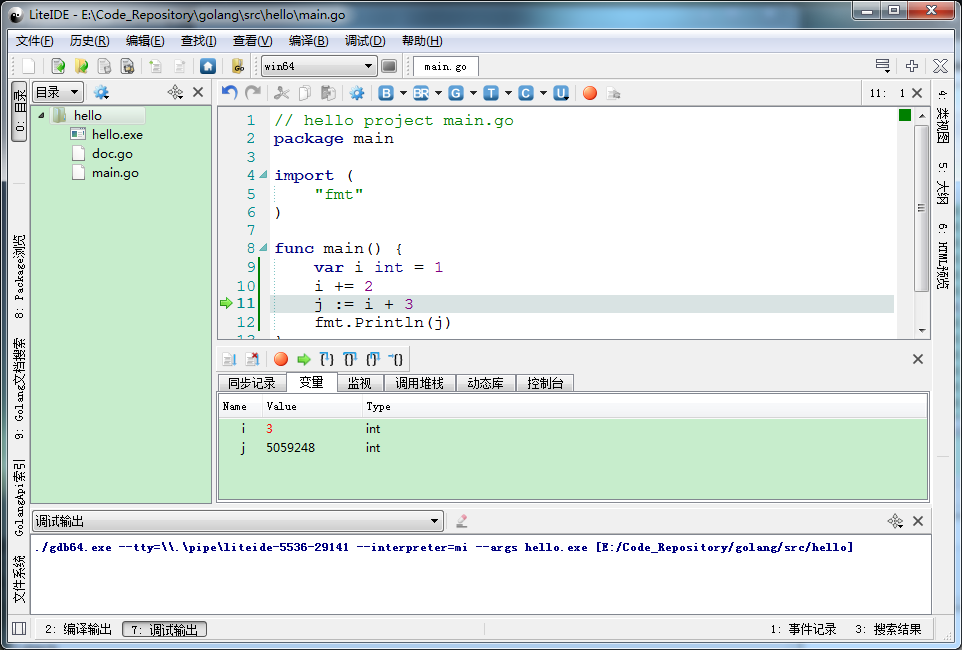Click the blue C clean icon
This screenshot has height=650, width=962.
pyautogui.click(x=526, y=93)
